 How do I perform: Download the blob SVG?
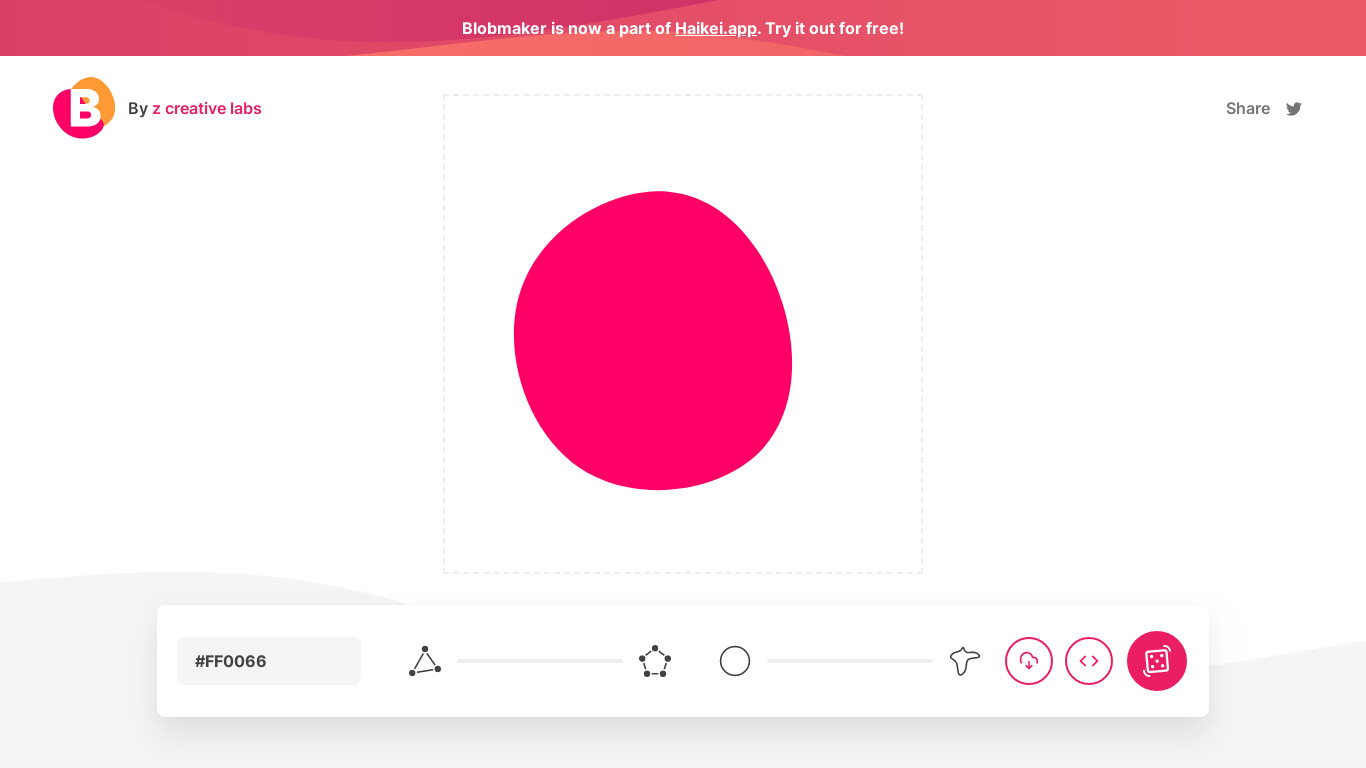1029,661
